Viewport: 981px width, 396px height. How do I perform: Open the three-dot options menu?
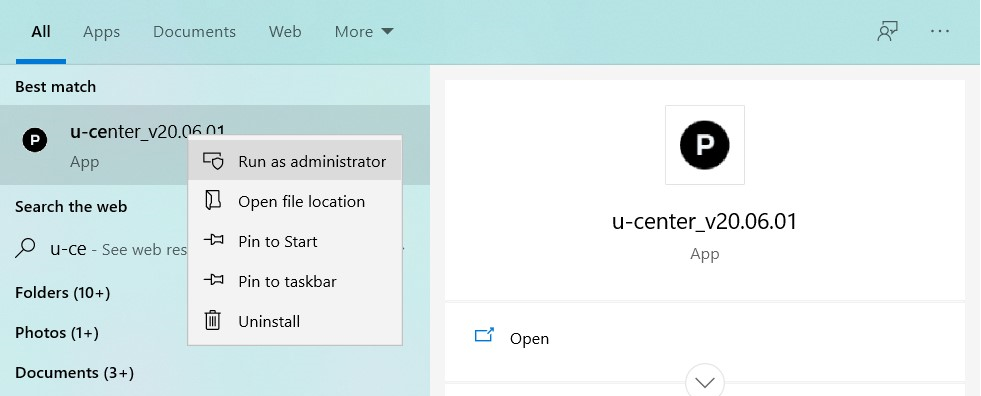click(940, 31)
